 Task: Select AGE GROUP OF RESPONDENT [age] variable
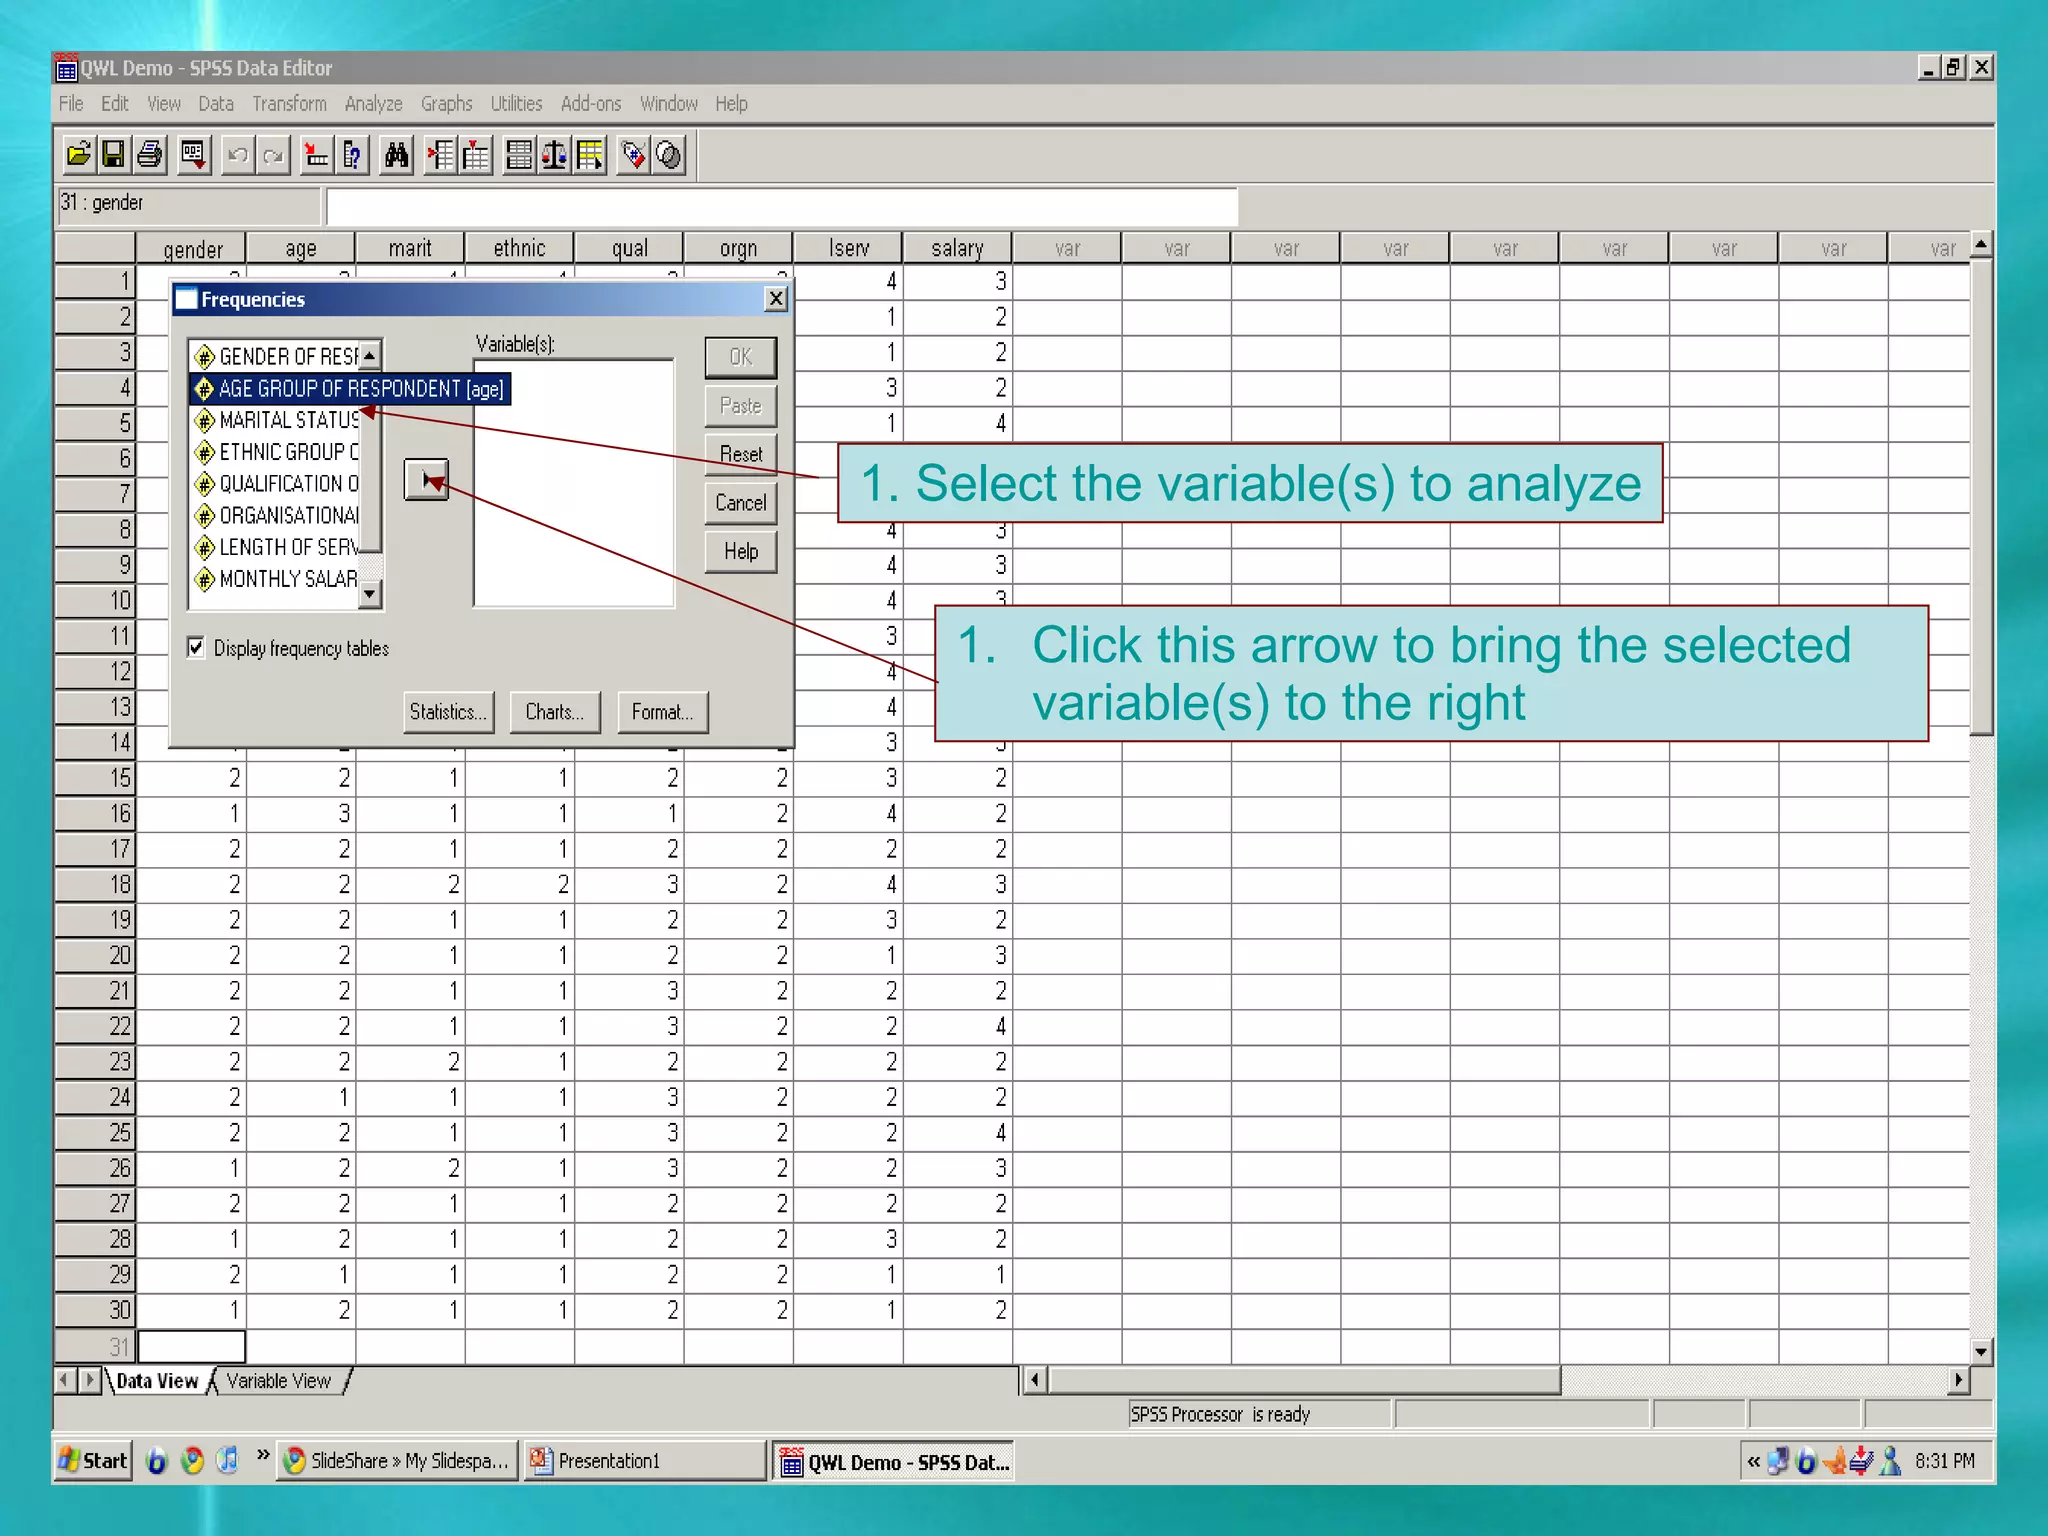click(350, 389)
